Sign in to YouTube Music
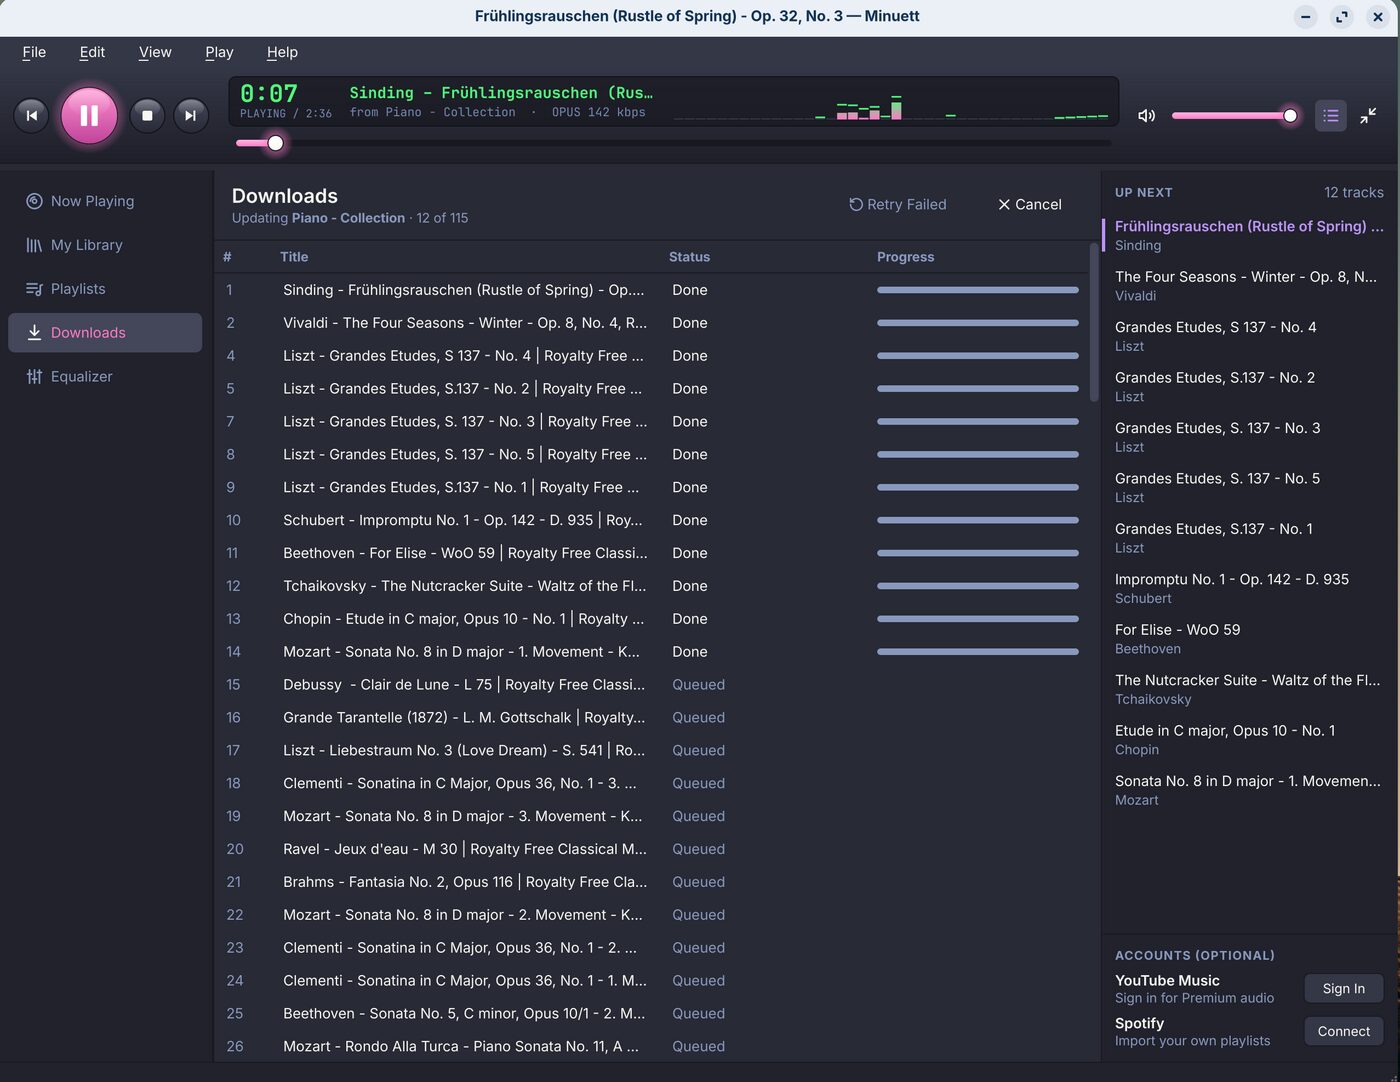The image size is (1400, 1082). [x=1343, y=988]
